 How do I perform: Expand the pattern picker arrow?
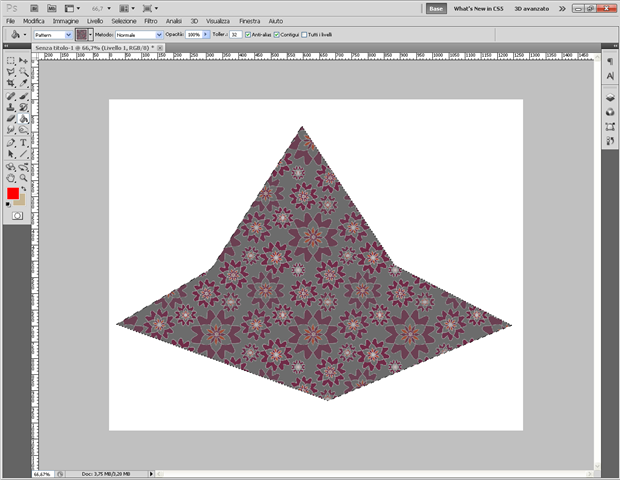[91, 34]
